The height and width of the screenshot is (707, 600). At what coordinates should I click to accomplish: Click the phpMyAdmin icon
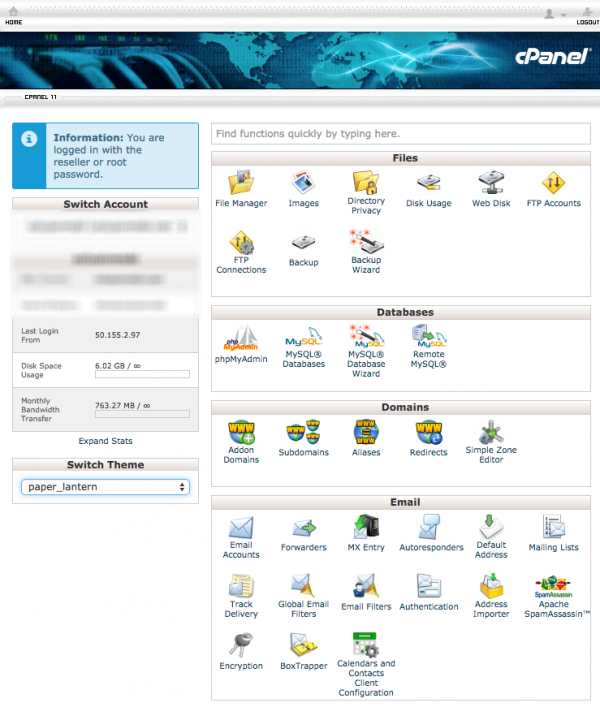241,339
